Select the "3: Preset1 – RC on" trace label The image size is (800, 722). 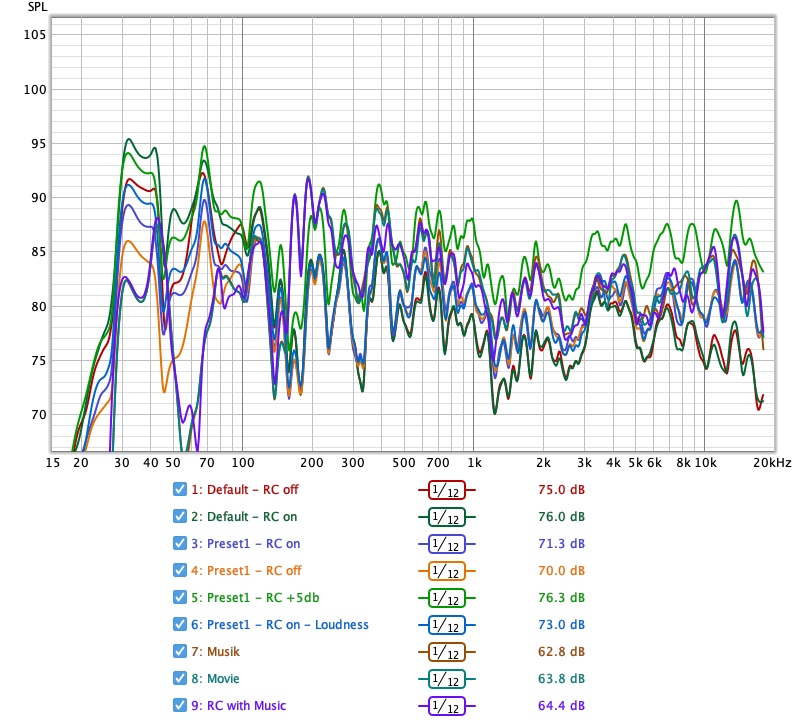[x=246, y=544]
